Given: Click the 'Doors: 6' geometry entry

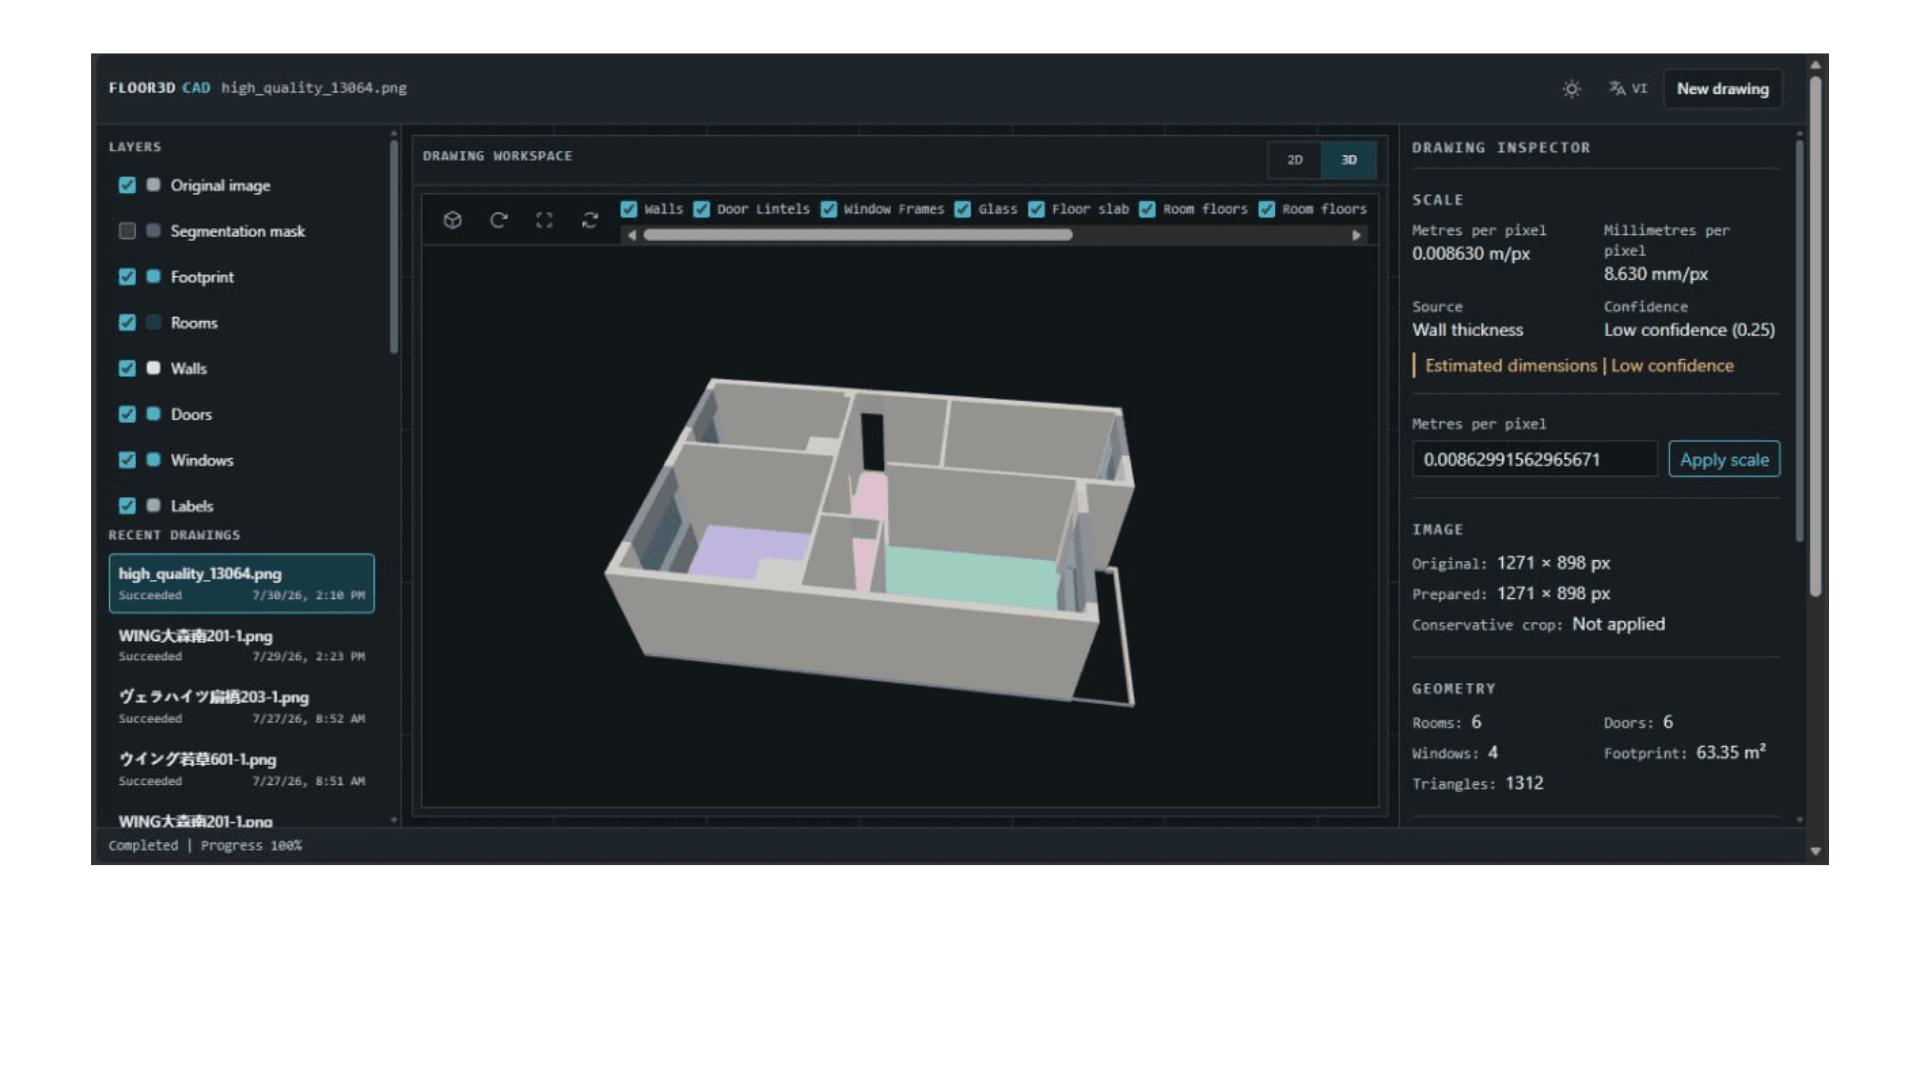Looking at the screenshot, I should click(1638, 722).
